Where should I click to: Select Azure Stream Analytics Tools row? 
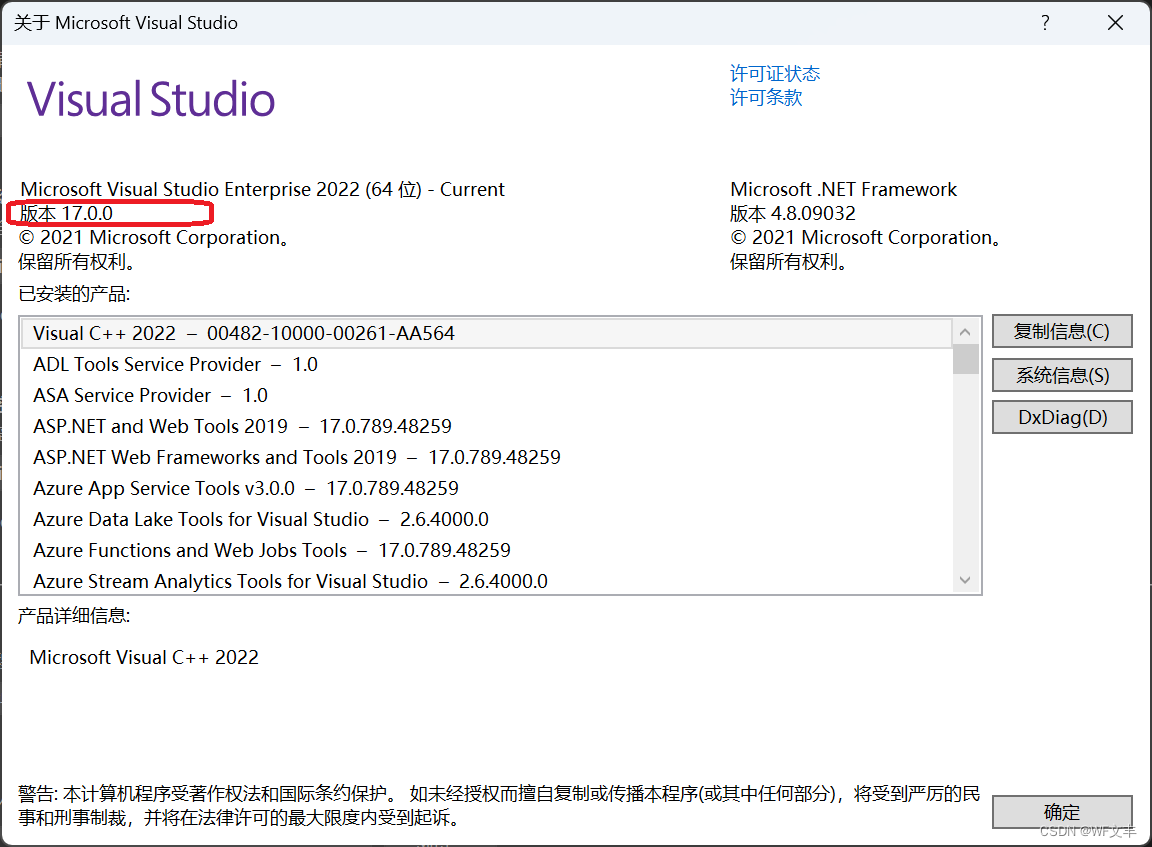coord(487,581)
